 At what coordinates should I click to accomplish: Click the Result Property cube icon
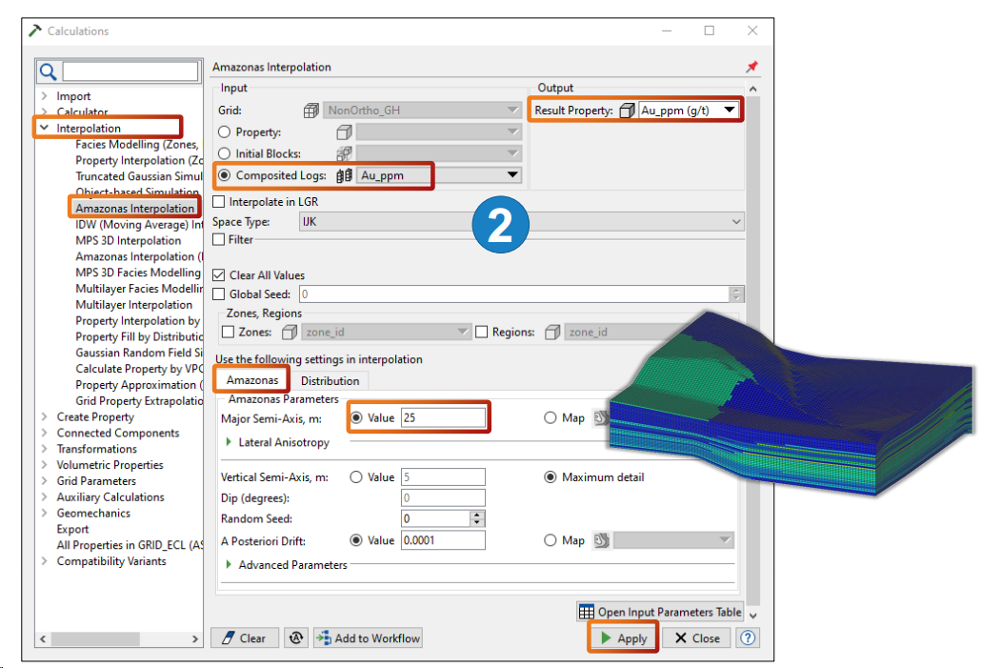point(627,111)
